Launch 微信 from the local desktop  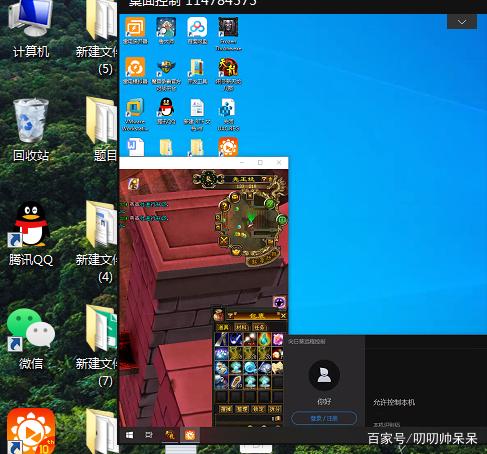tap(31, 338)
